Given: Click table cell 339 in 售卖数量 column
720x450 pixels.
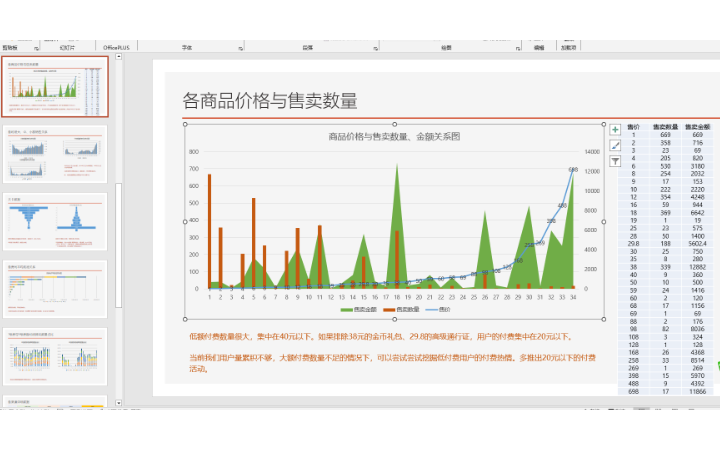Looking at the screenshot, I should point(665,267).
